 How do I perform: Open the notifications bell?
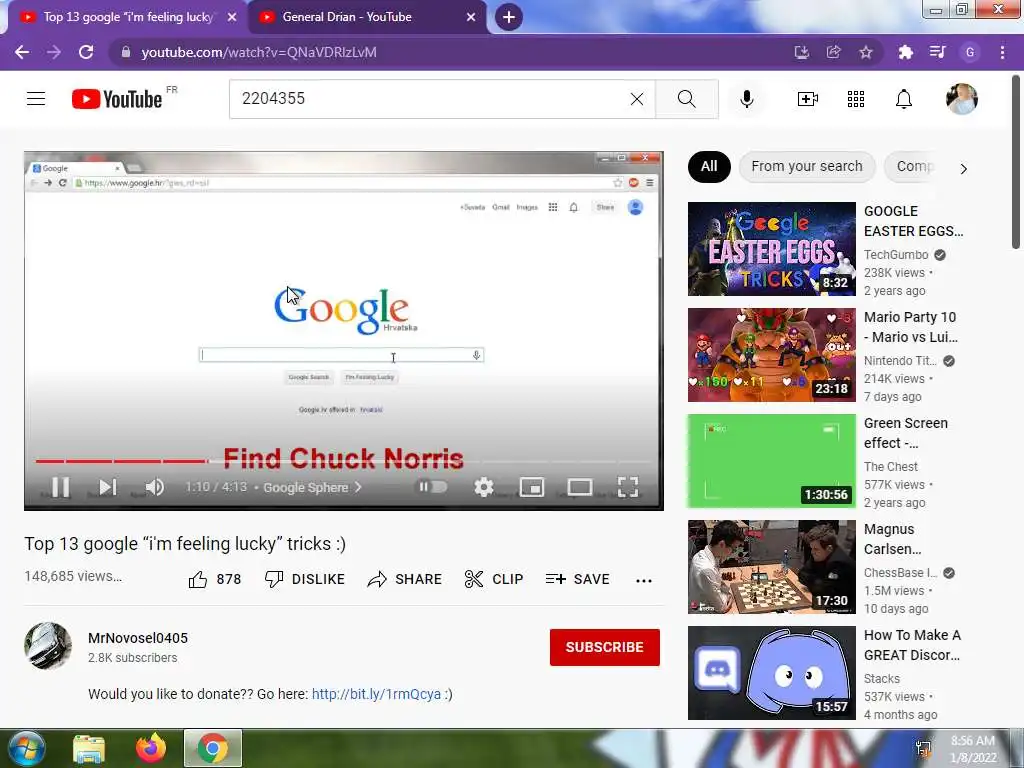[x=904, y=99]
